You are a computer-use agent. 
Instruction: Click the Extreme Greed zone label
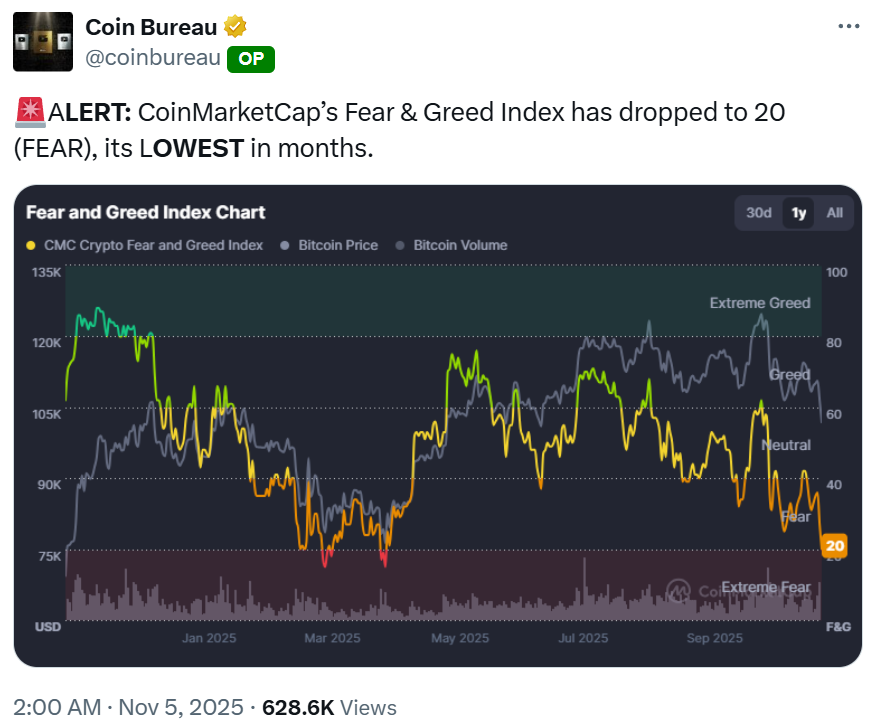tap(760, 303)
